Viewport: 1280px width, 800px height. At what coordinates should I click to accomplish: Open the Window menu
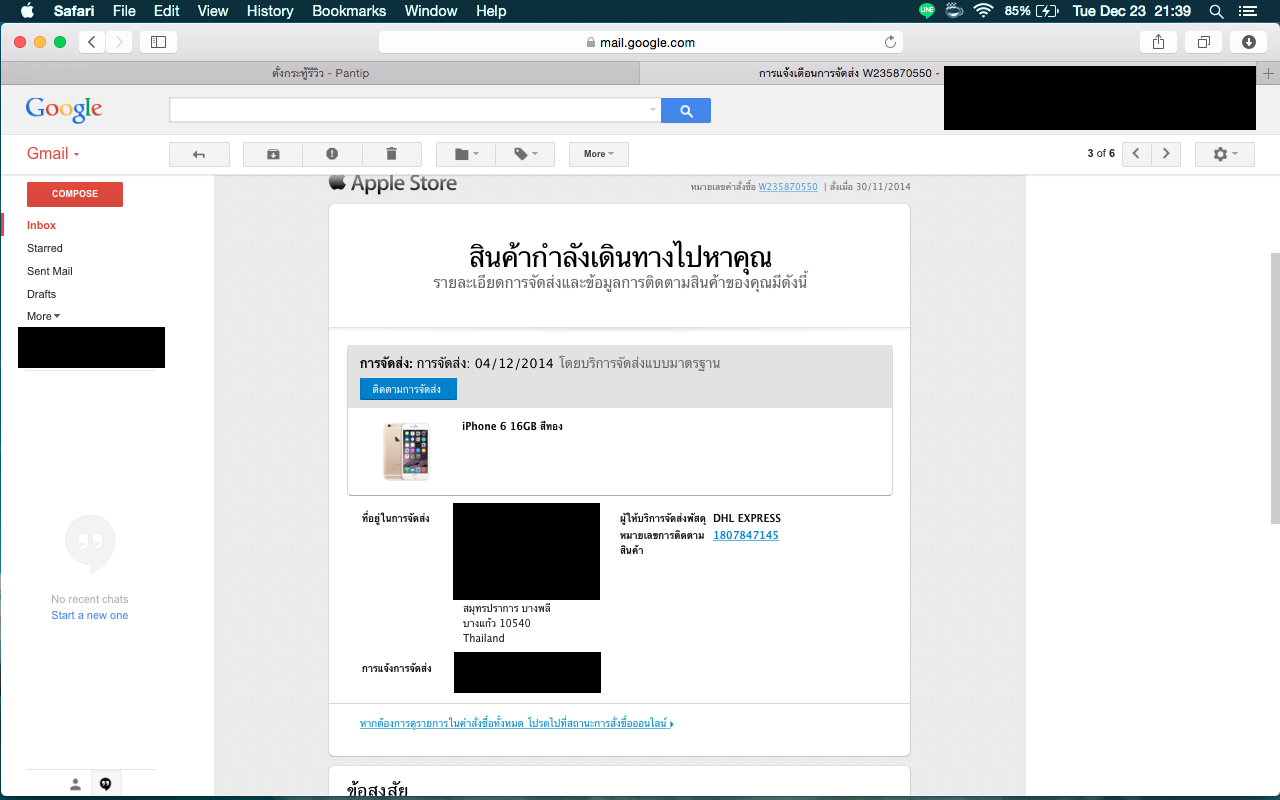[431, 11]
